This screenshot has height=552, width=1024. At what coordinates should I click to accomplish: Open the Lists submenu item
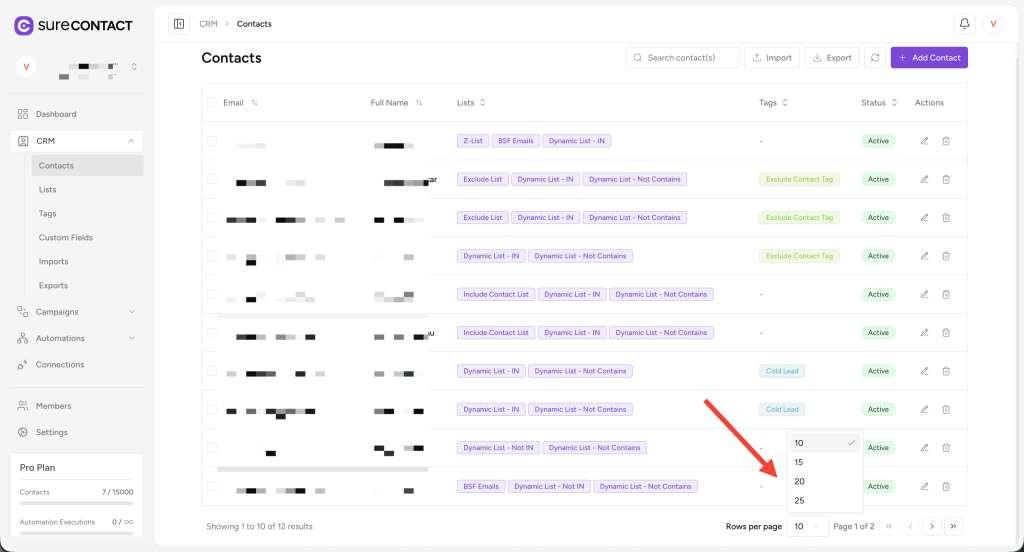click(x=48, y=190)
